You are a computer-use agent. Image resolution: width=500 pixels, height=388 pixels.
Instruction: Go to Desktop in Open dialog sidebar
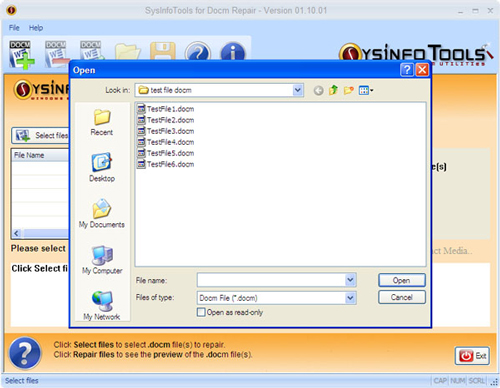[102, 168]
